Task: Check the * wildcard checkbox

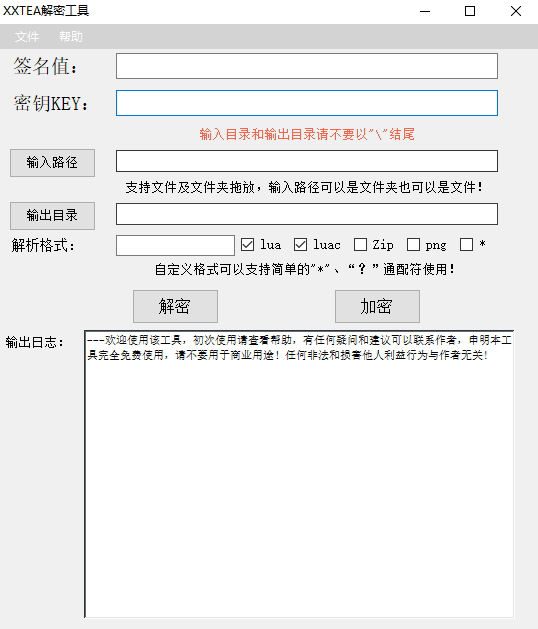Action: [x=466, y=245]
